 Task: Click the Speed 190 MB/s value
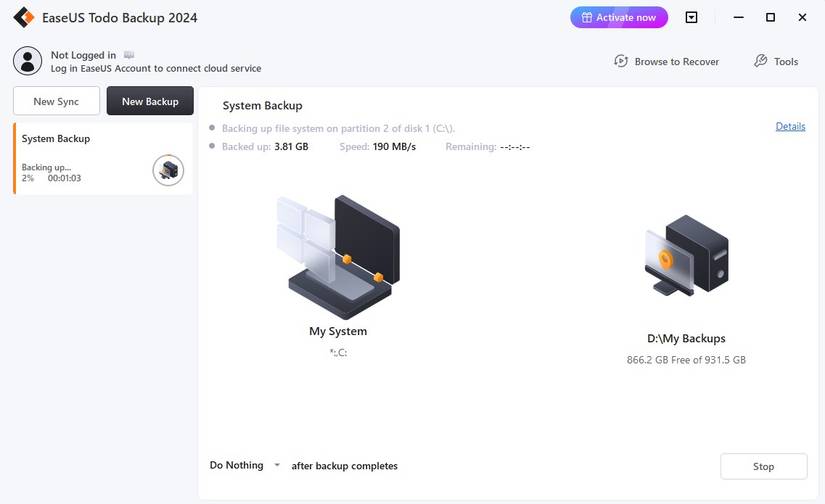tap(394, 147)
